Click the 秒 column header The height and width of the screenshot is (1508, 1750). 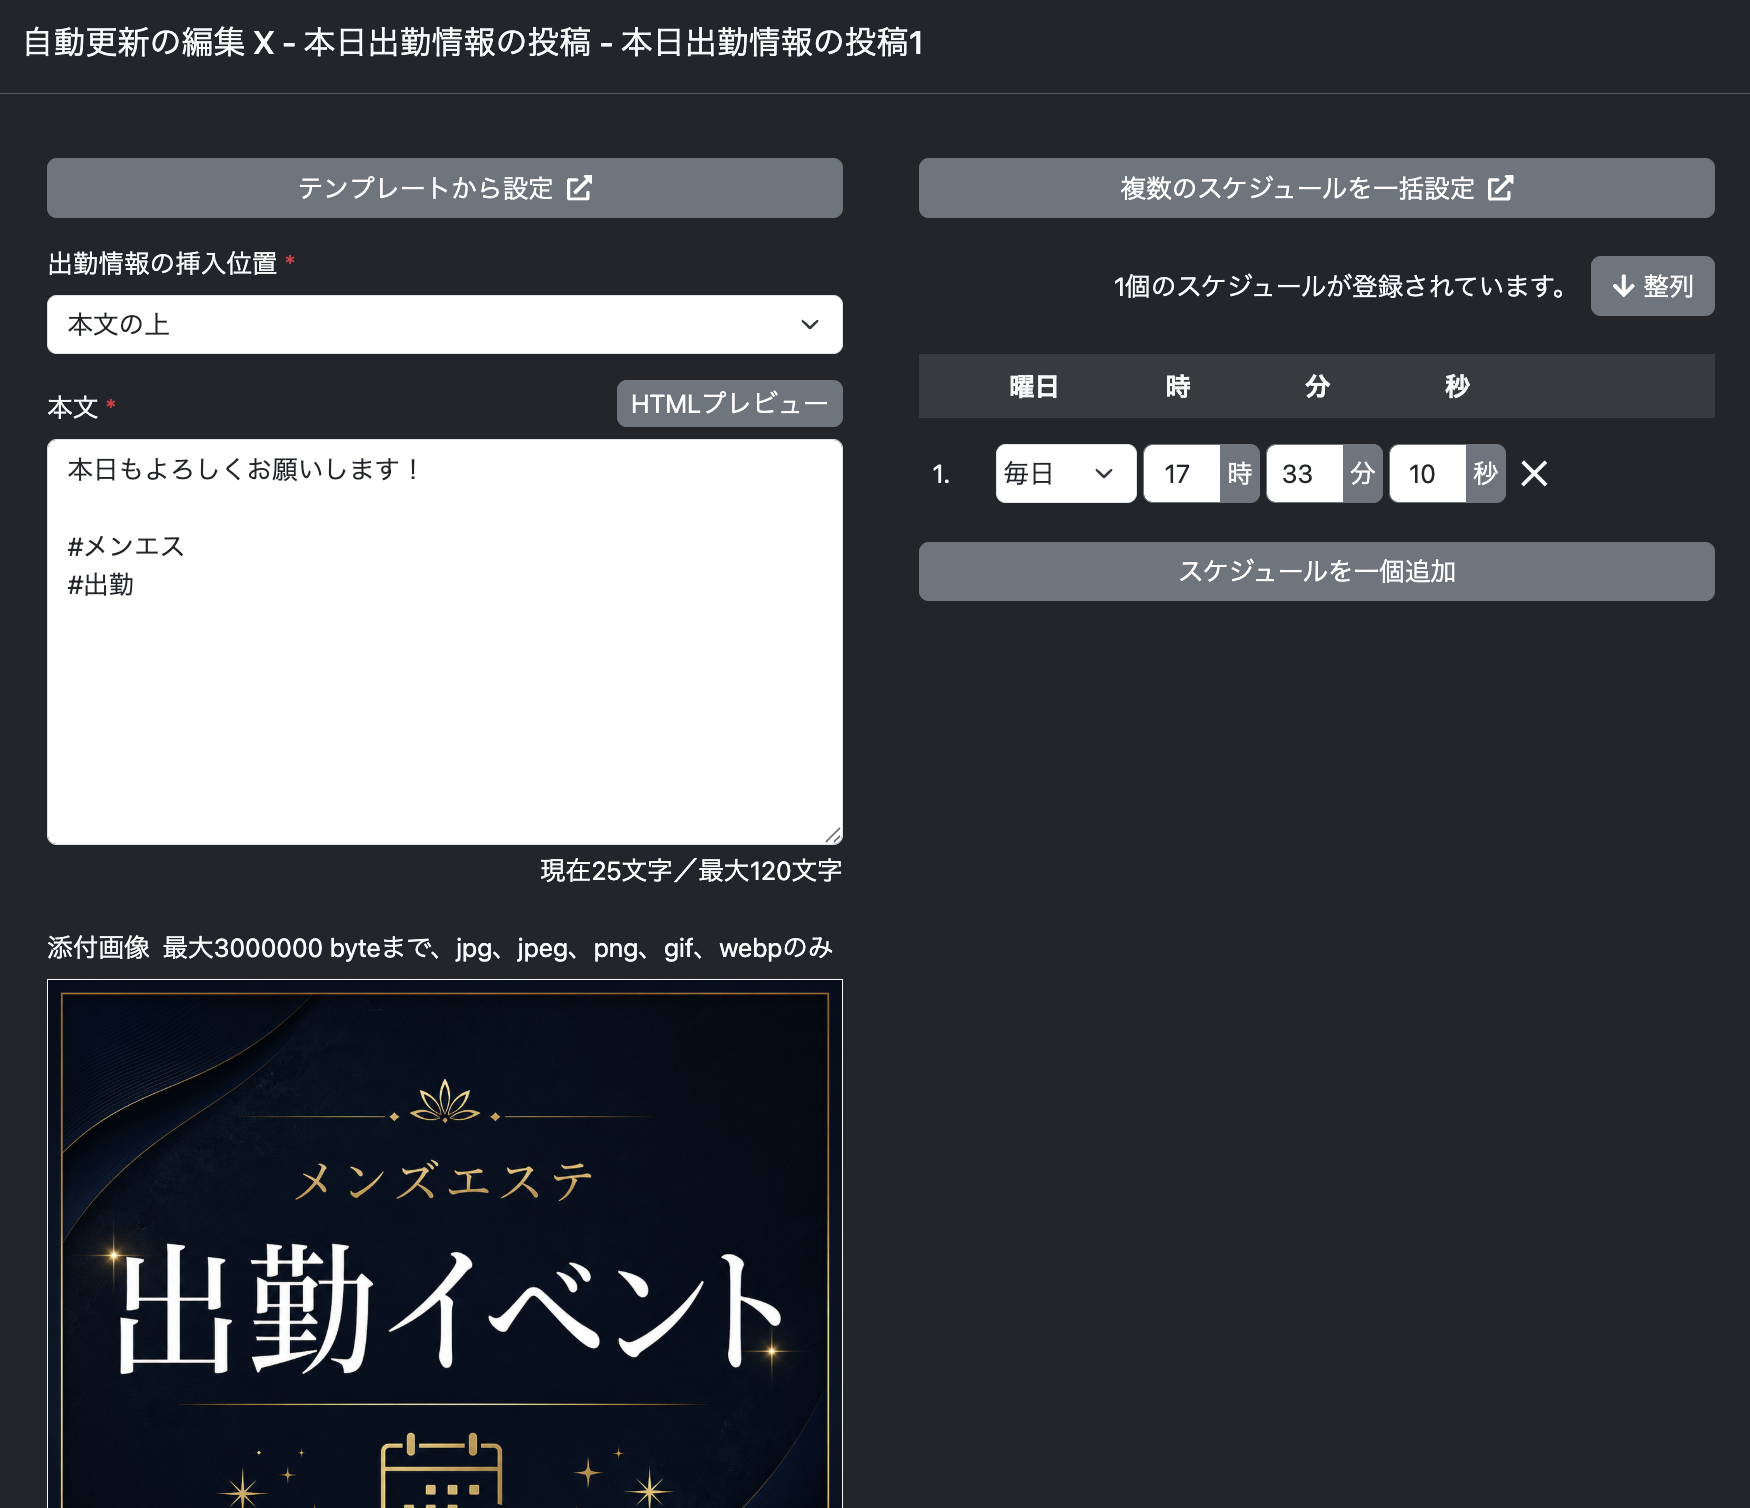pyautogui.click(x=1457, y=386)
